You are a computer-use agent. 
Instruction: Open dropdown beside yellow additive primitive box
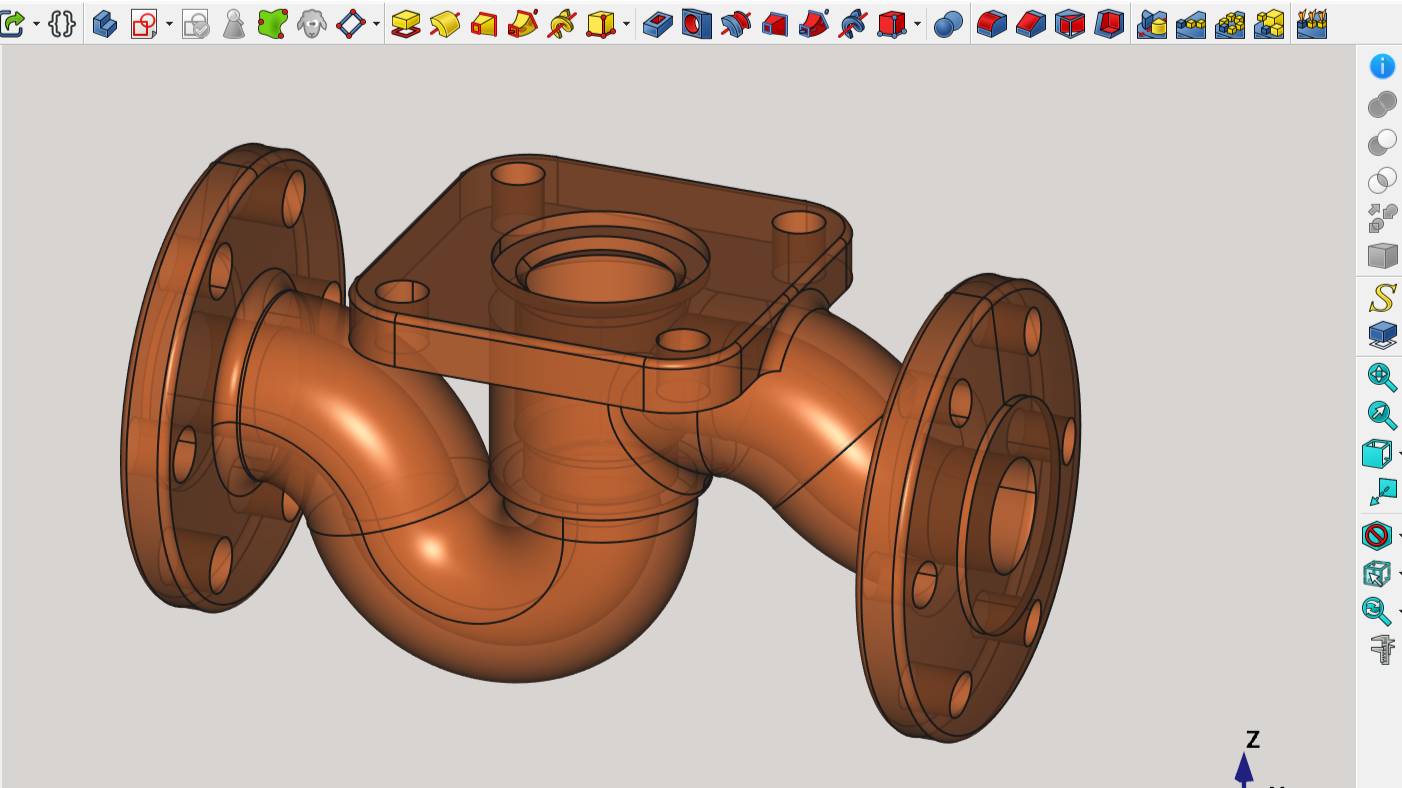click(626, 24)
